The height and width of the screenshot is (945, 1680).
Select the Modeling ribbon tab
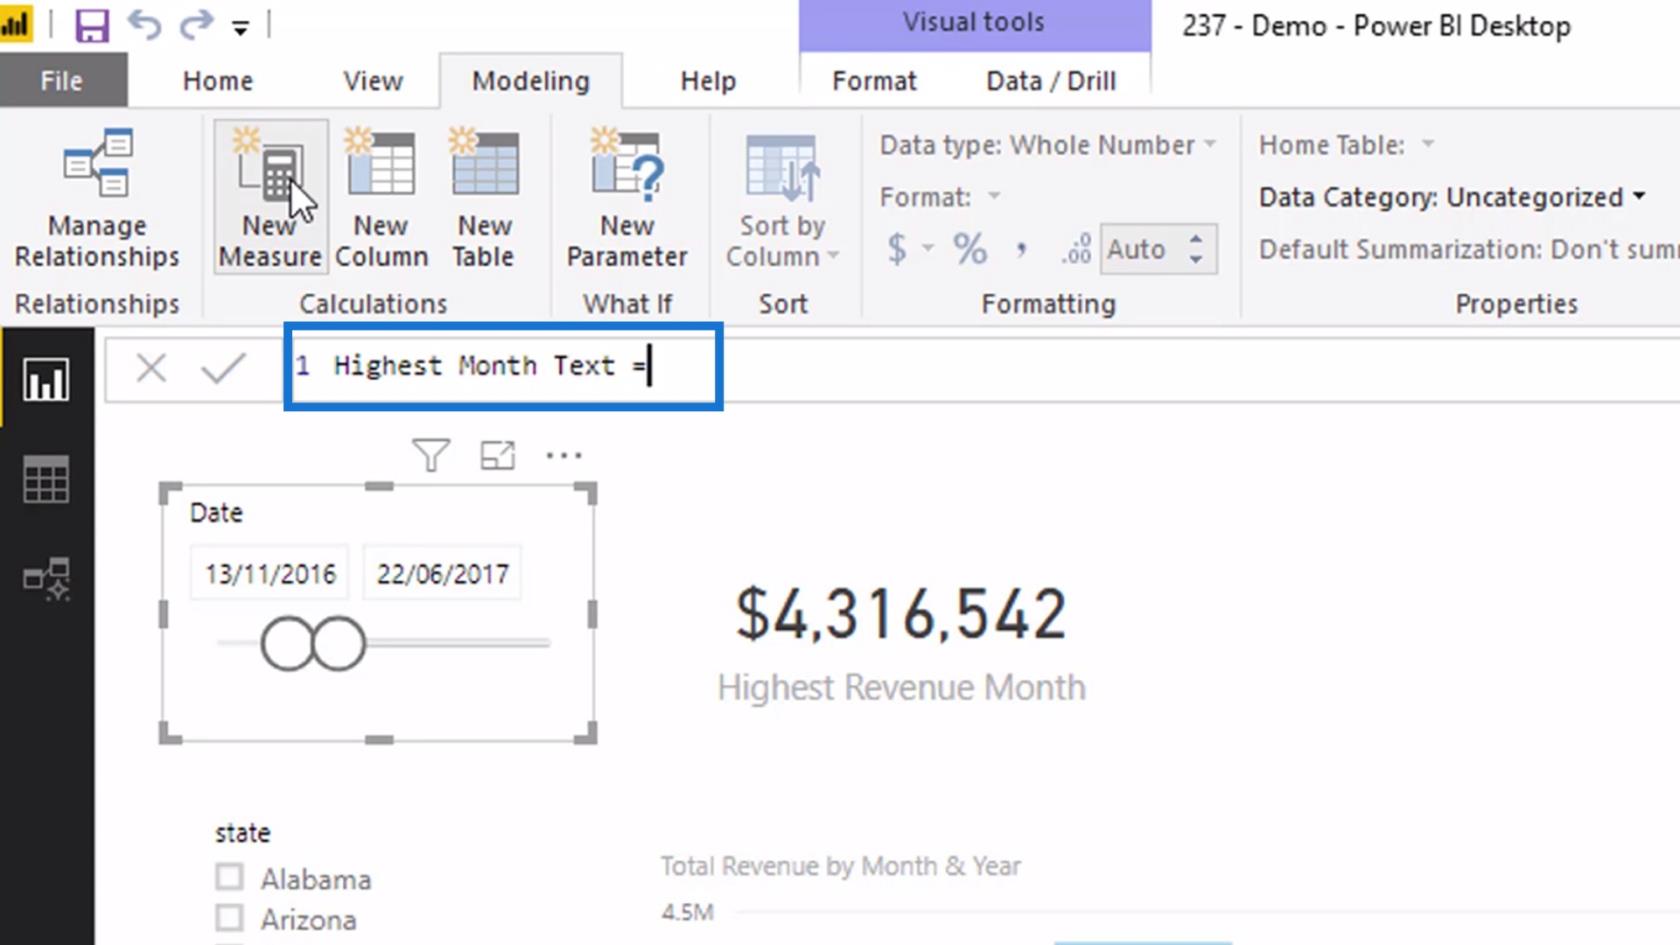pyautogui.click(x=531, y=81)
